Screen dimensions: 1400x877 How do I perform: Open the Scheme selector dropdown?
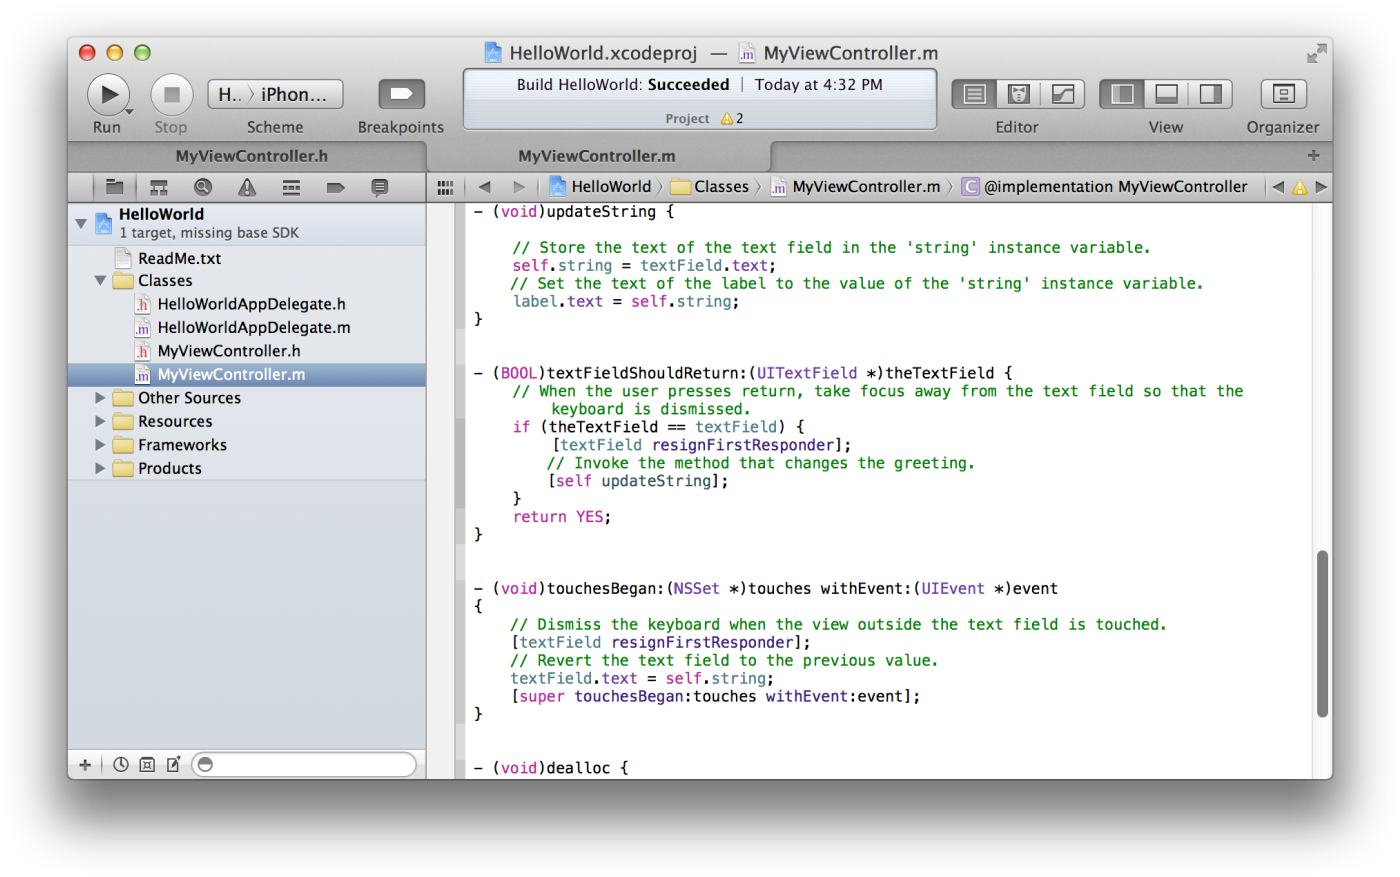pos(275,94)
